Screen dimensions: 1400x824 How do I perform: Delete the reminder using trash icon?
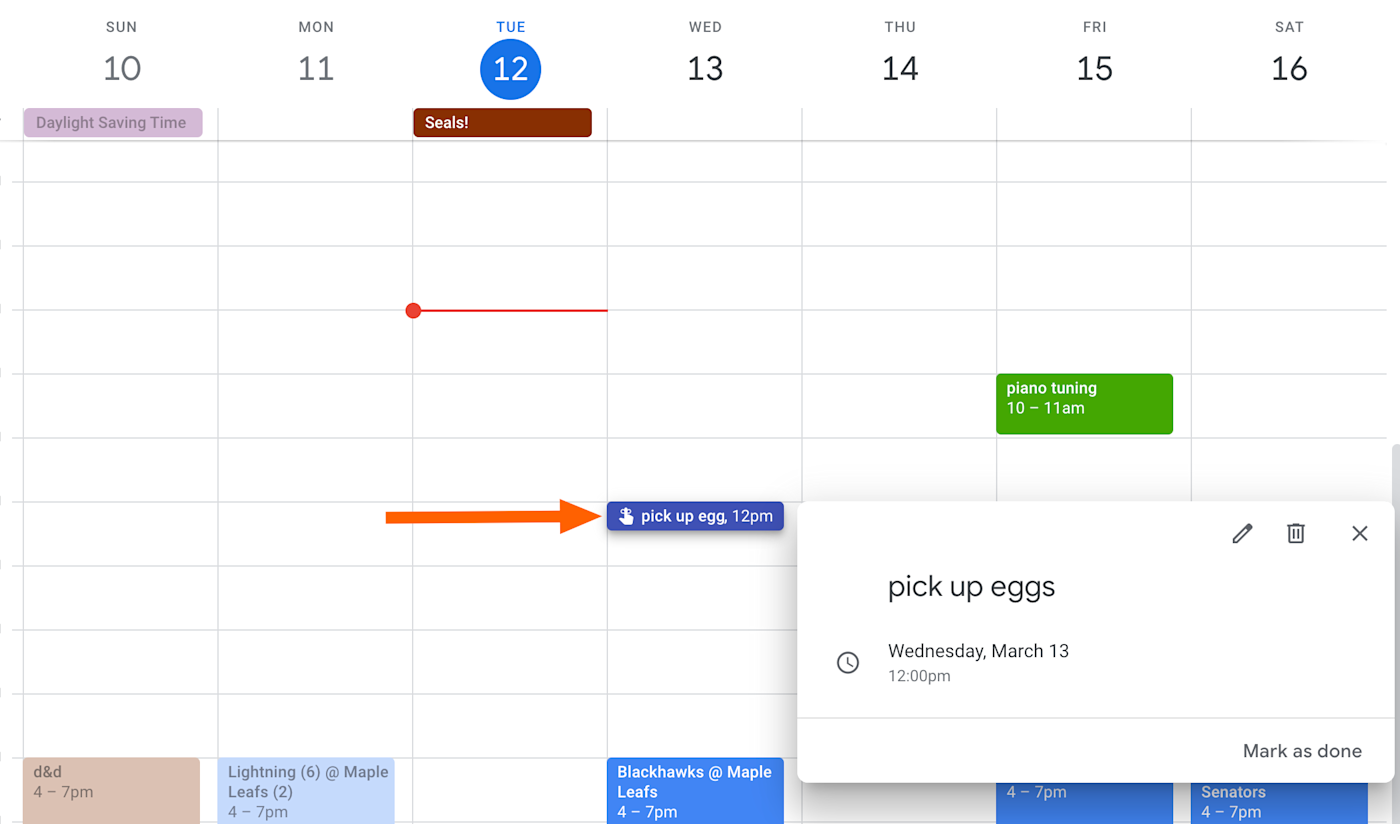click(x=1296, y=533)
